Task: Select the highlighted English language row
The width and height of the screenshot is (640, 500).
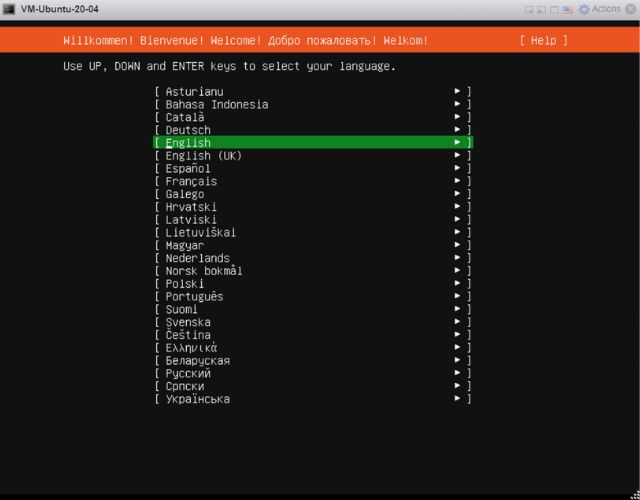Action: pyautogui.click(x=313, y=142)
